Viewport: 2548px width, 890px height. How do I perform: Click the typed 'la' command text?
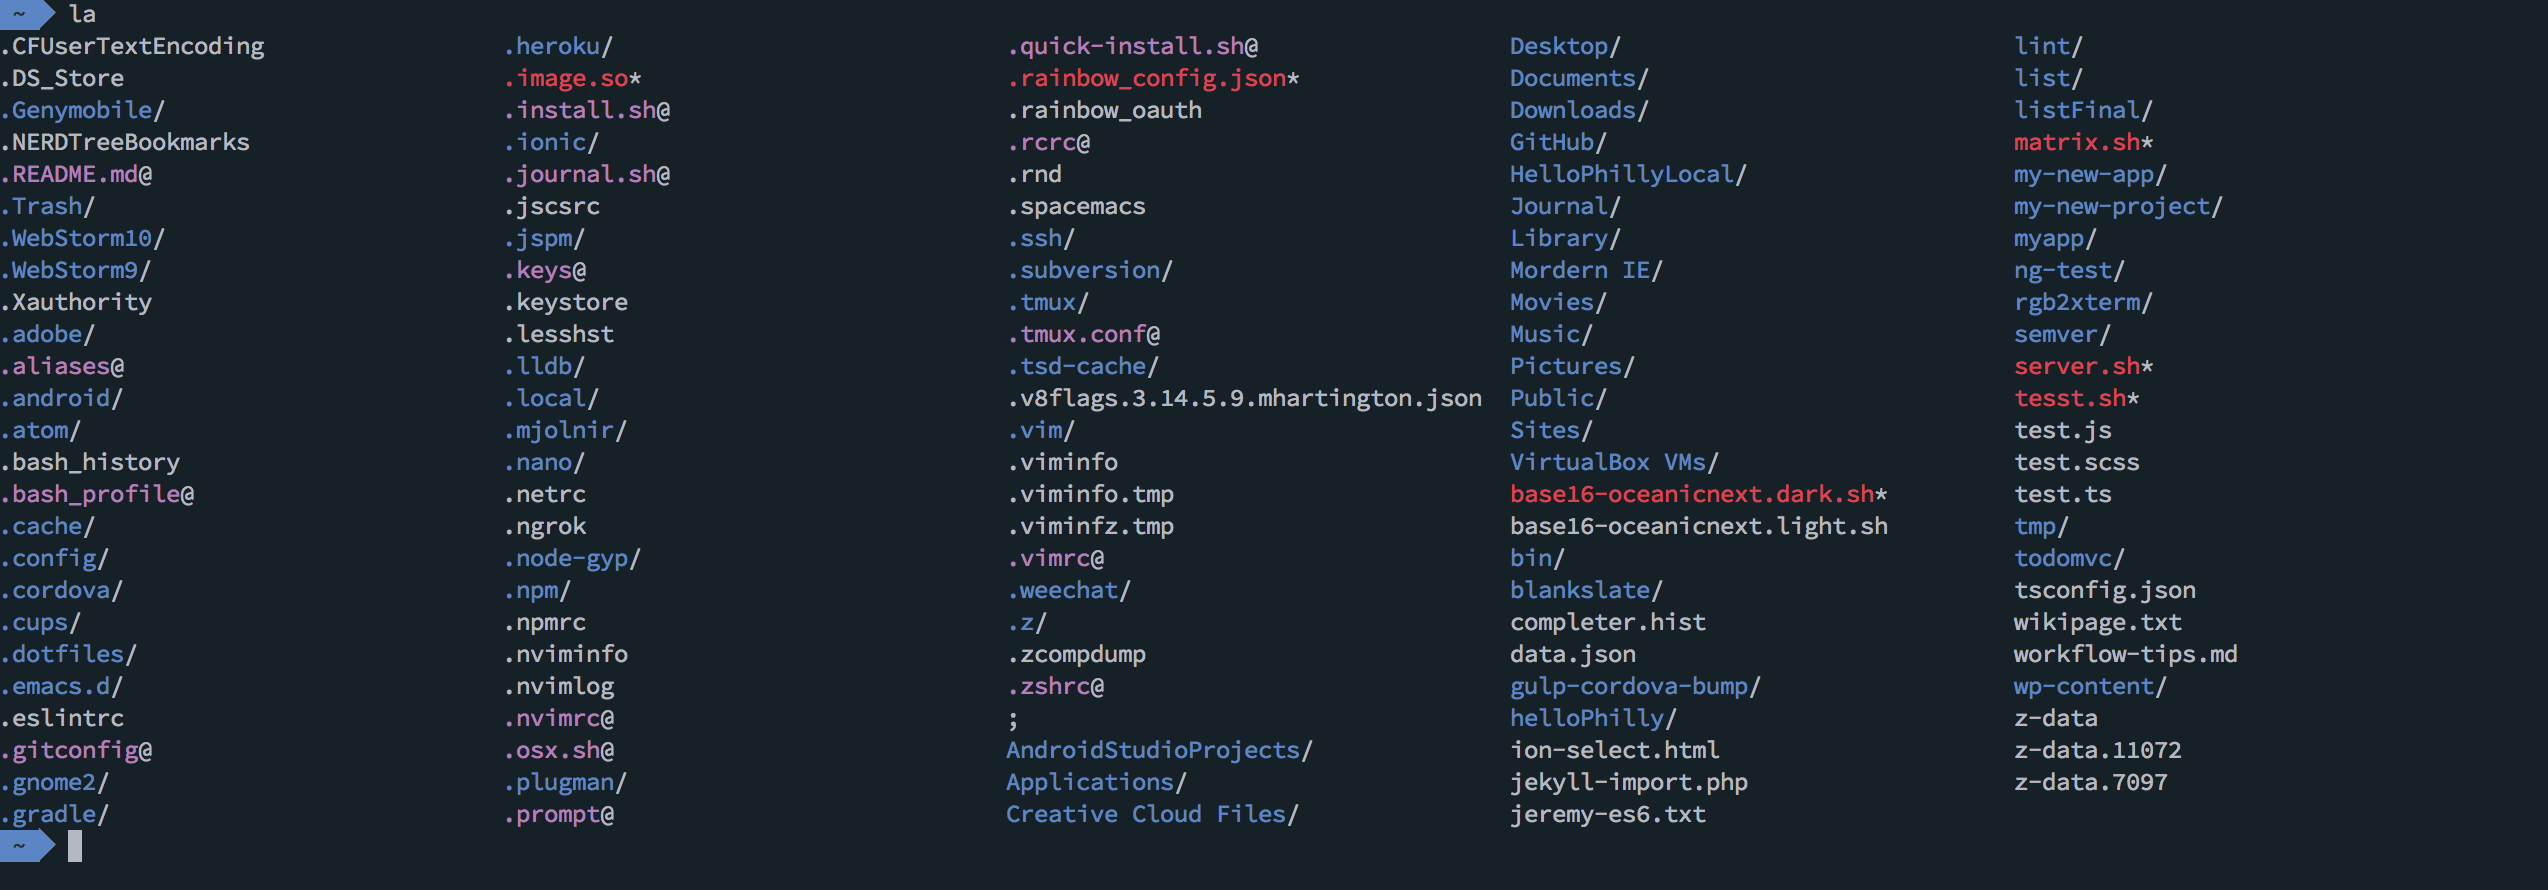pos(82,14)
